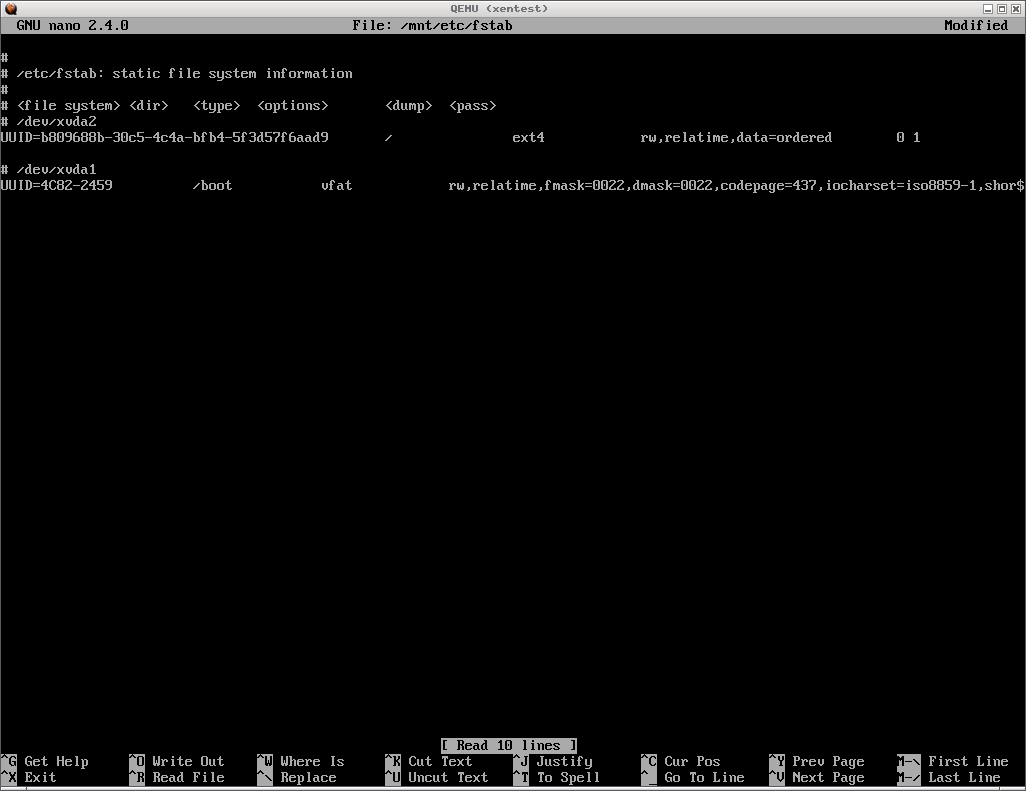Click the Next Page shortcut label
Screen dimensions: 1026x791
pos(828,777)
